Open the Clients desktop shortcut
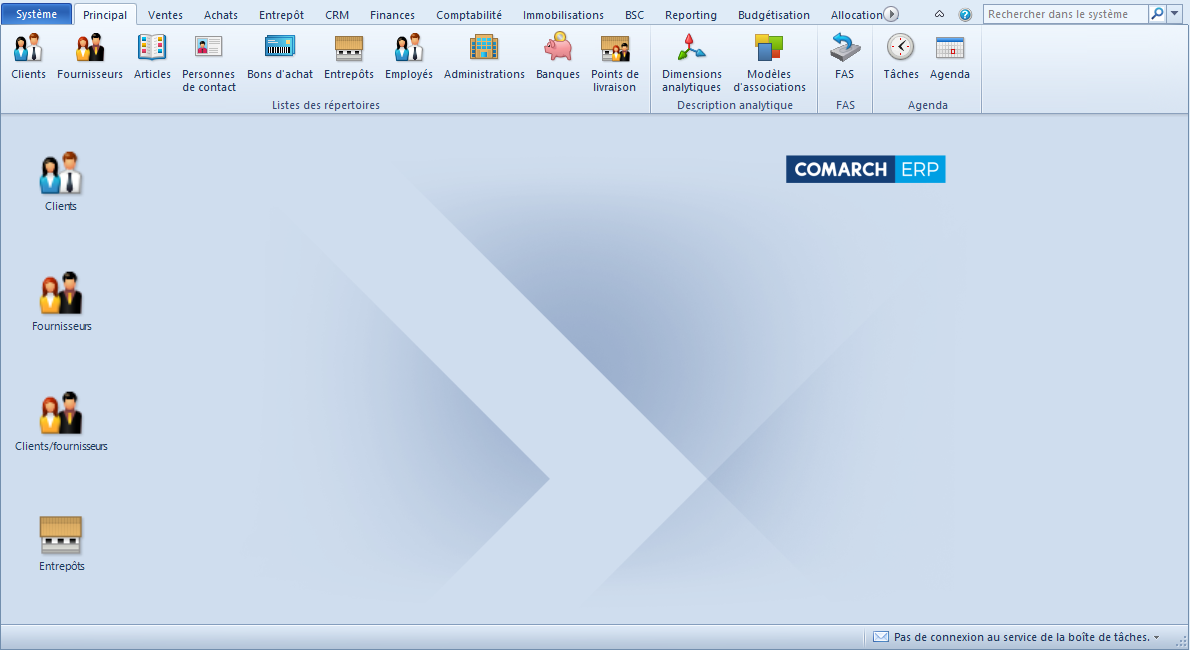 pos(61,181)
